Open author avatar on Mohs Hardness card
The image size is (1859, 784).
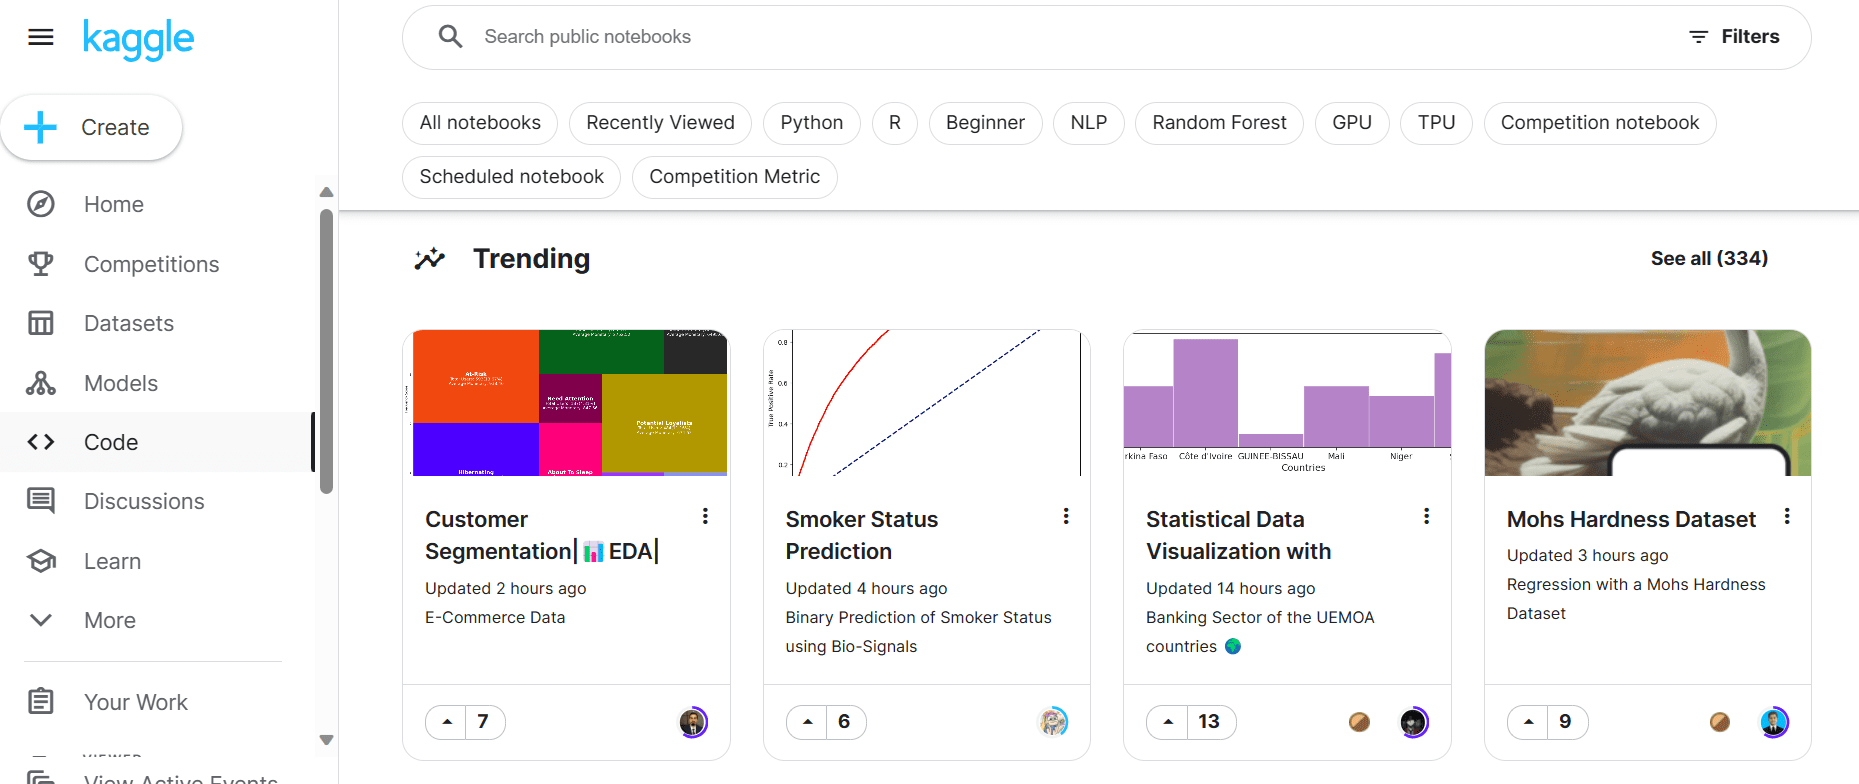coord(1774,722)
